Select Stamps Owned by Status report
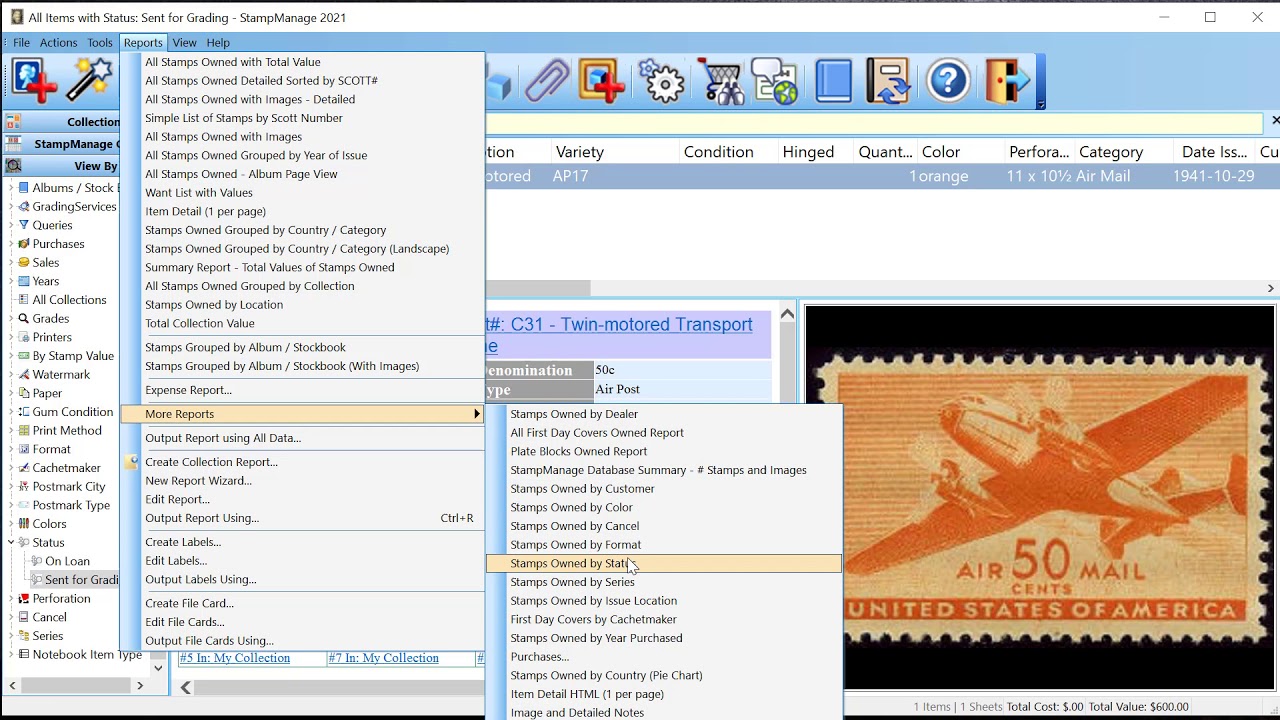This screenshot has height=720, width=1280. coord(664,564)
